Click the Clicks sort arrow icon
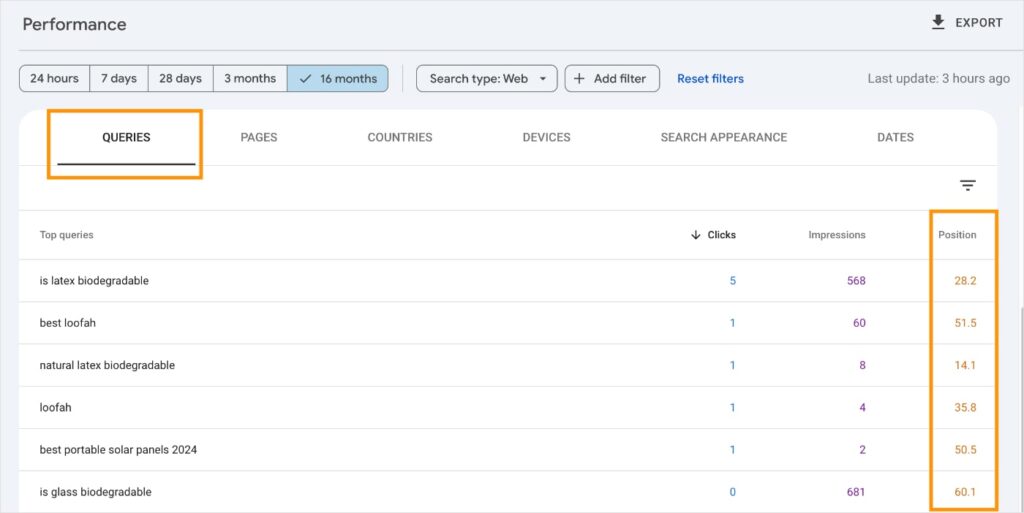 coord(695,235)
